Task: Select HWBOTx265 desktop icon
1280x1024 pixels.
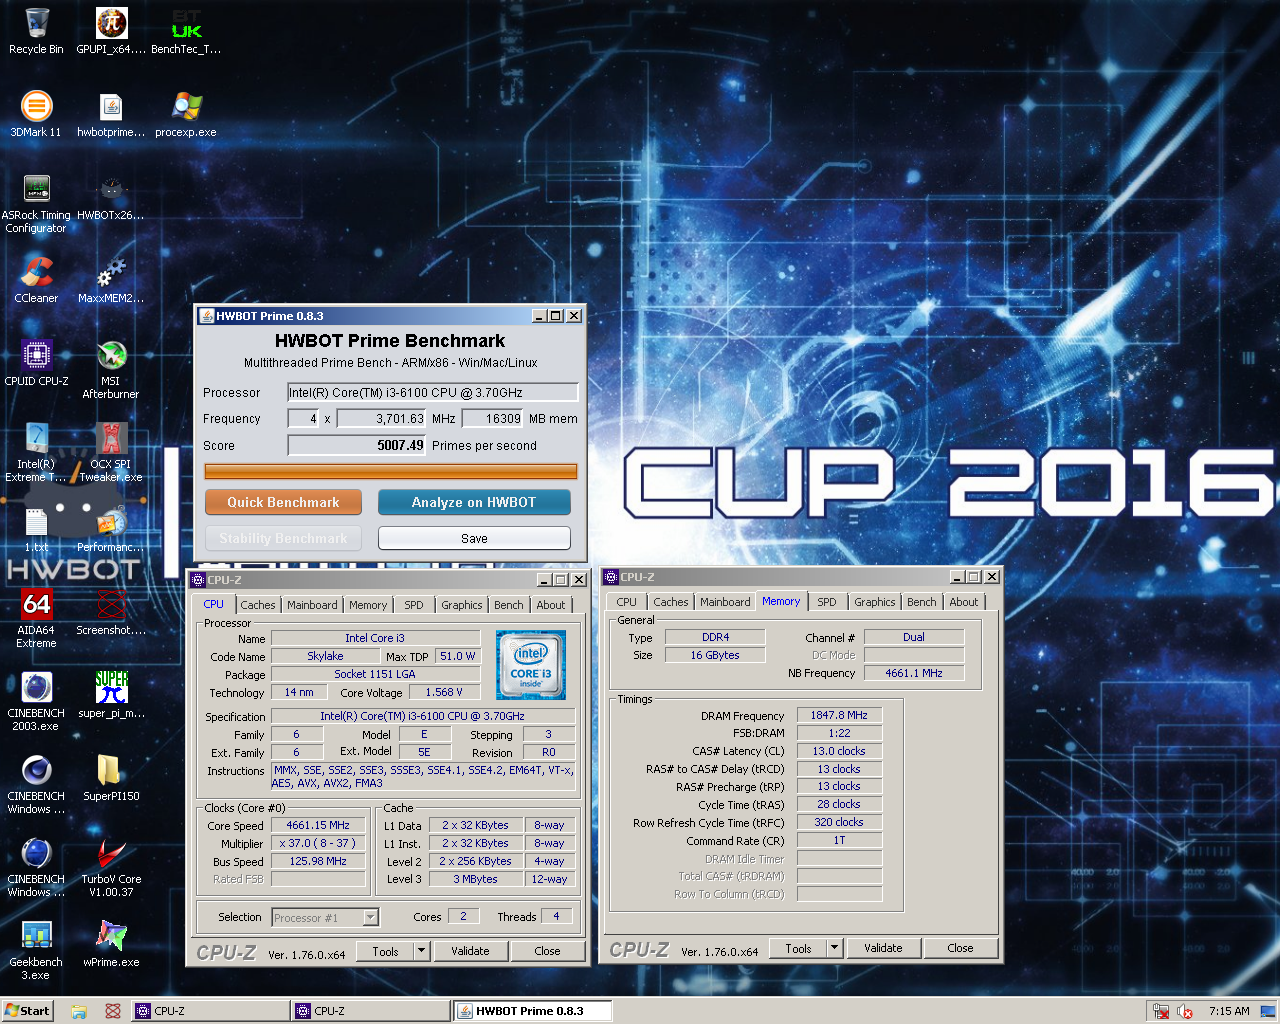Action: pos(111,196)
